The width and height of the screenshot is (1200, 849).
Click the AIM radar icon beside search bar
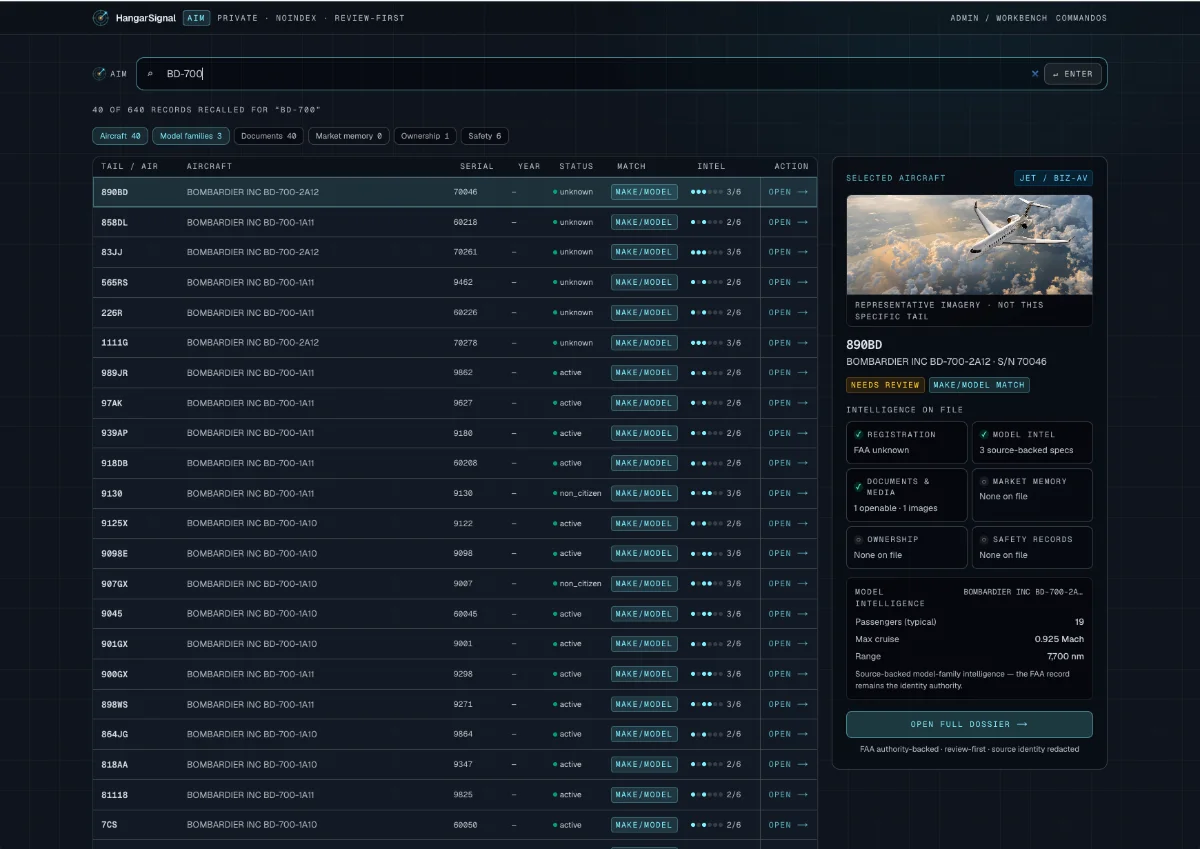point(99,73)
